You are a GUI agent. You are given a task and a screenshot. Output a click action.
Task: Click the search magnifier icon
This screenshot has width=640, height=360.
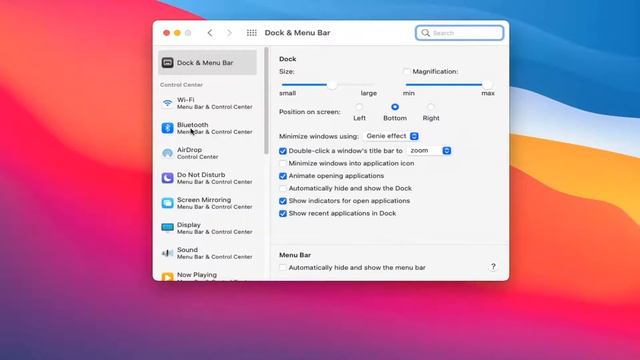point(425,33)
